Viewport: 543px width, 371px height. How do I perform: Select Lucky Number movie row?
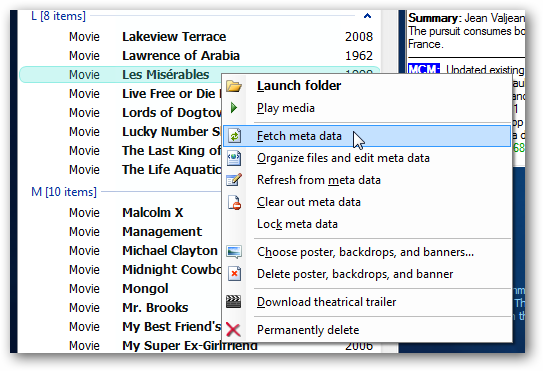click(121, 132)
